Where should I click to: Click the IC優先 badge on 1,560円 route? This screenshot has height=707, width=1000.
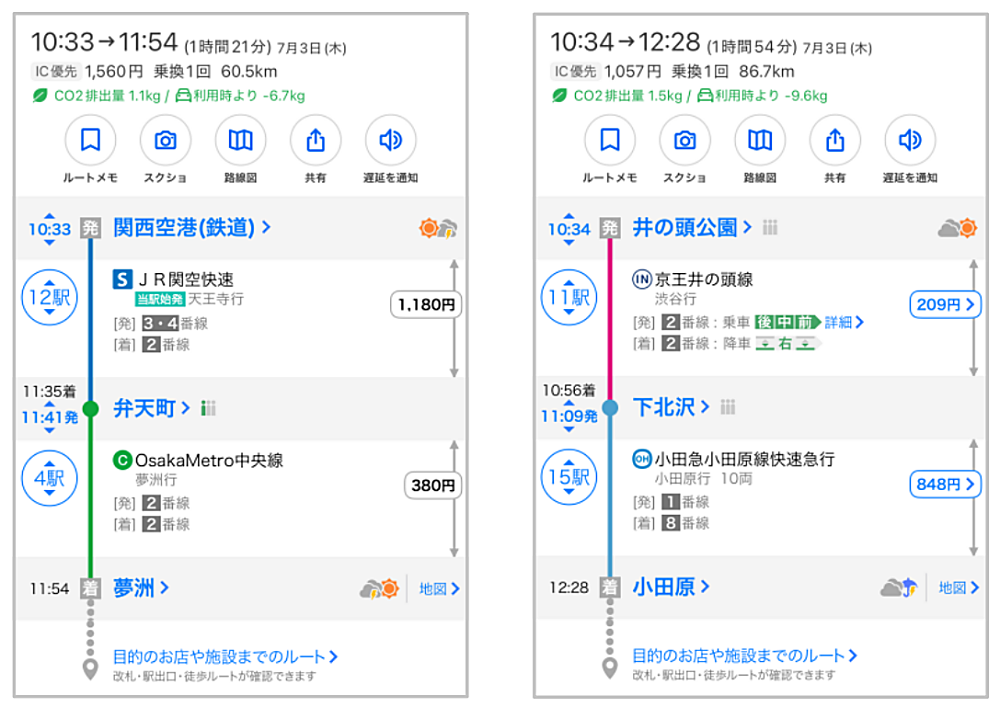[x=55, y=71]
